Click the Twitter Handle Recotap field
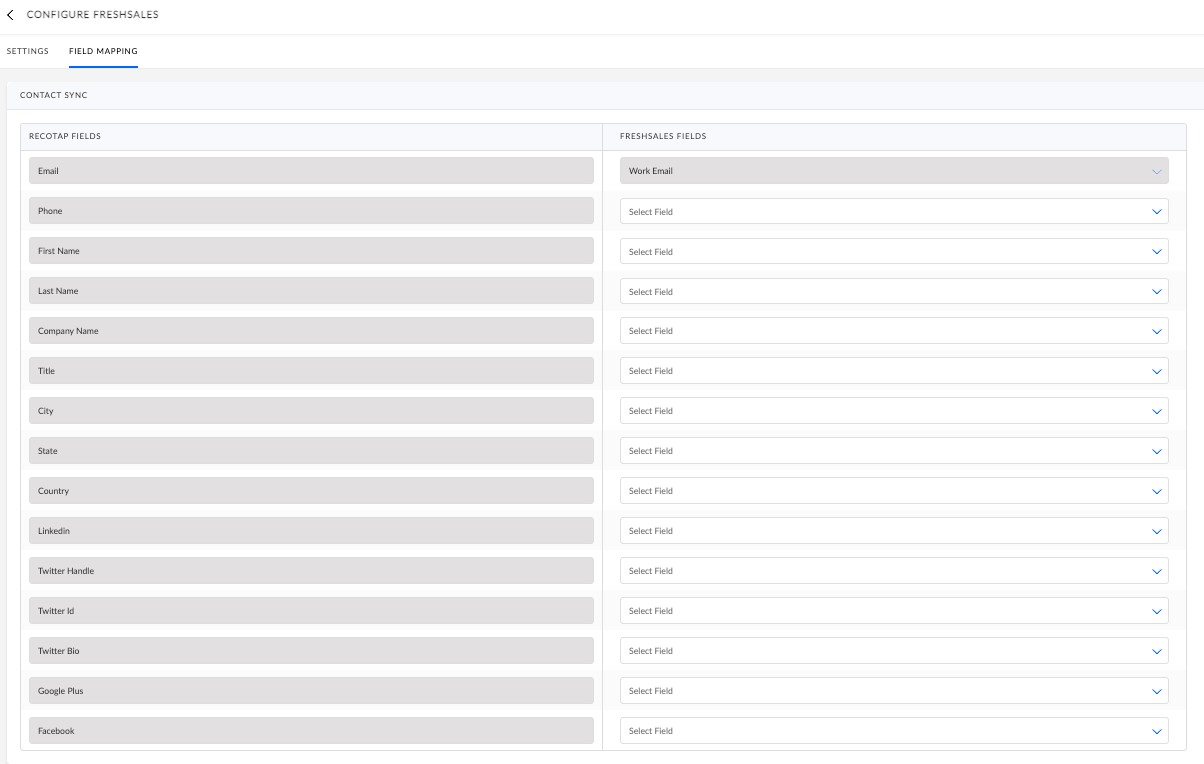Screen dimensions: 1204x764 311,571
